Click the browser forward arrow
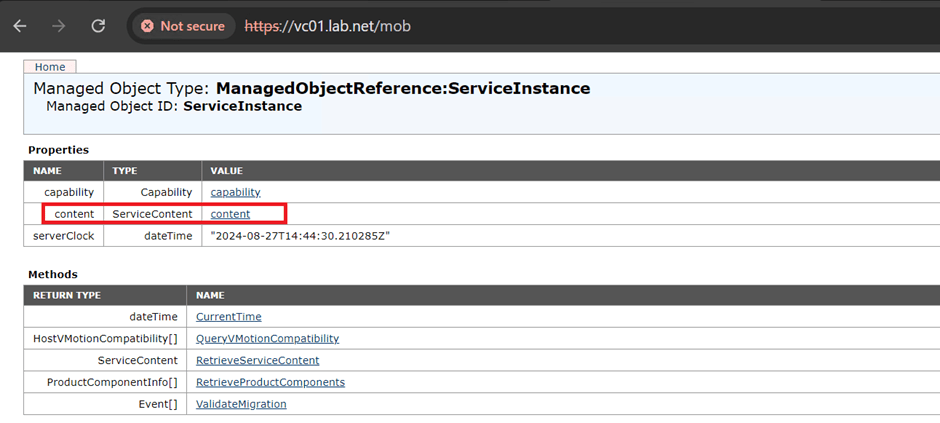940x423 pixels. [59, 26]
